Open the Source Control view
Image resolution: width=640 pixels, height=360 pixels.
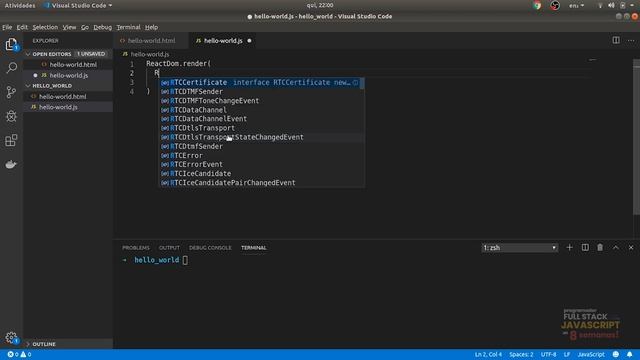[x=11, y=92]
